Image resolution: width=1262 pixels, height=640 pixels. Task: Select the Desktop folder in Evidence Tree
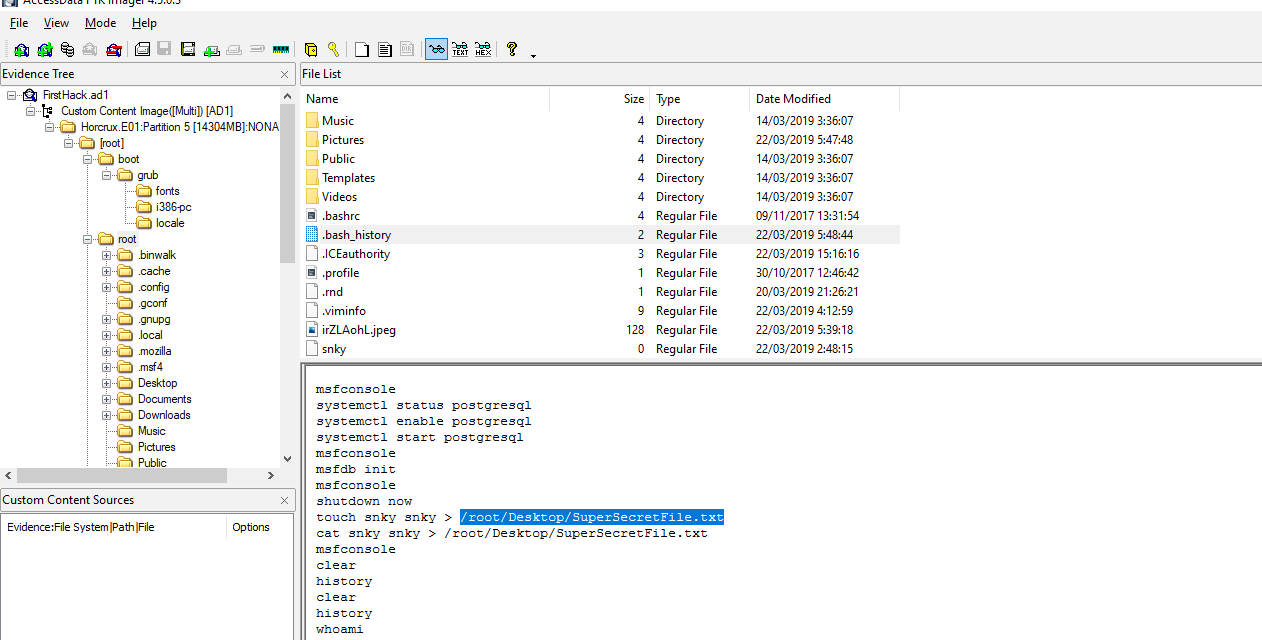(x=157, y=383)
